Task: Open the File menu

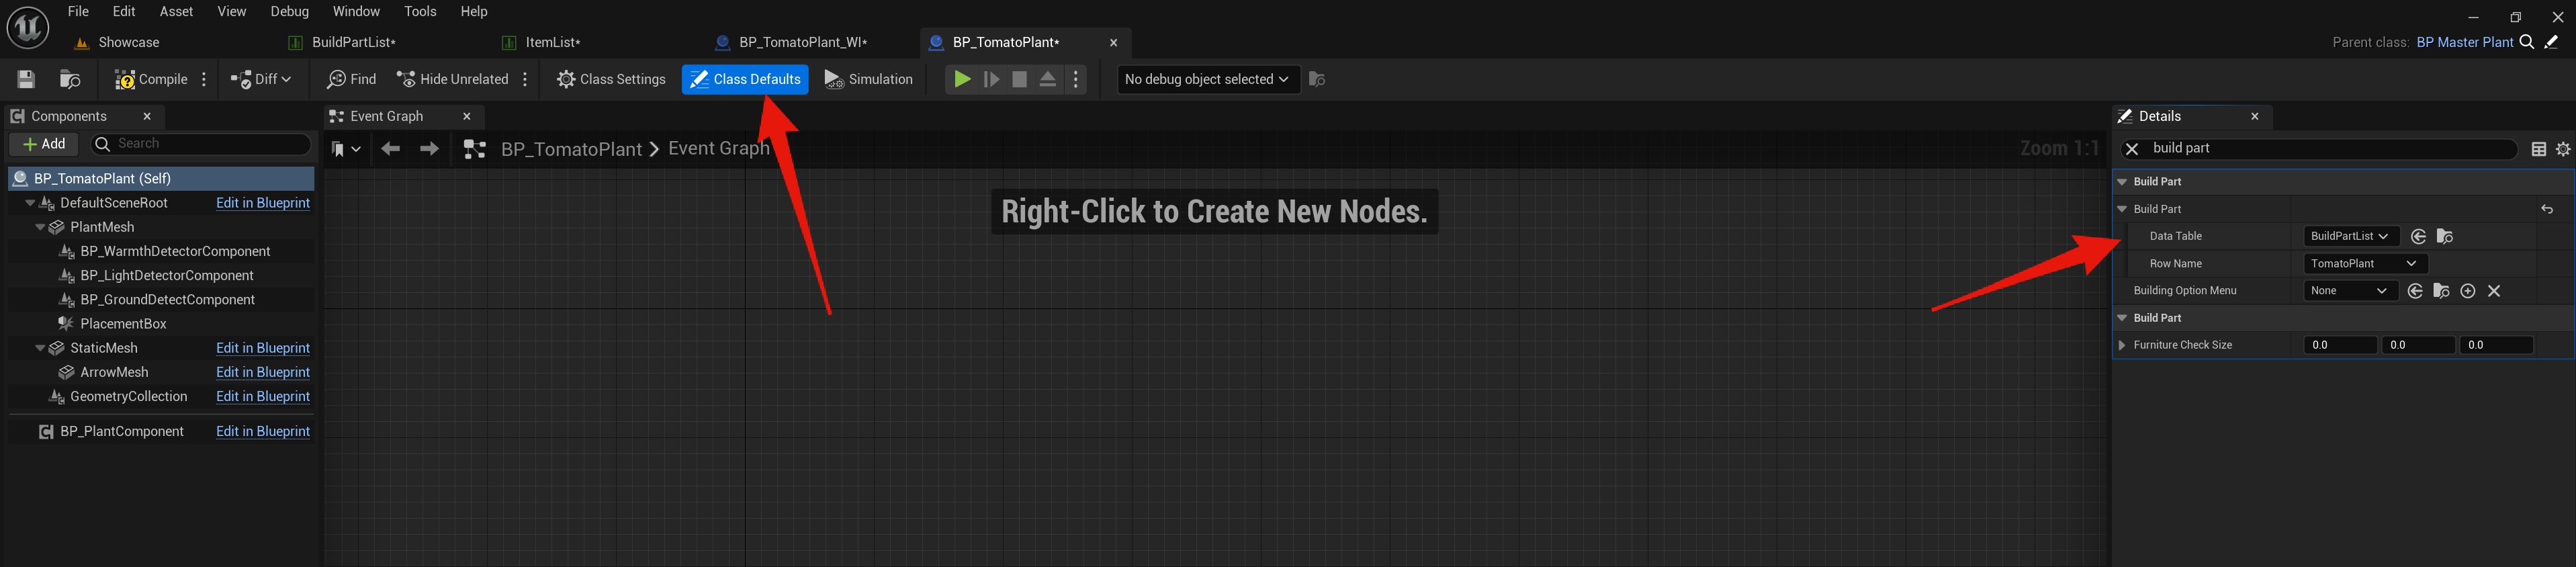Action: click(78, 11)
